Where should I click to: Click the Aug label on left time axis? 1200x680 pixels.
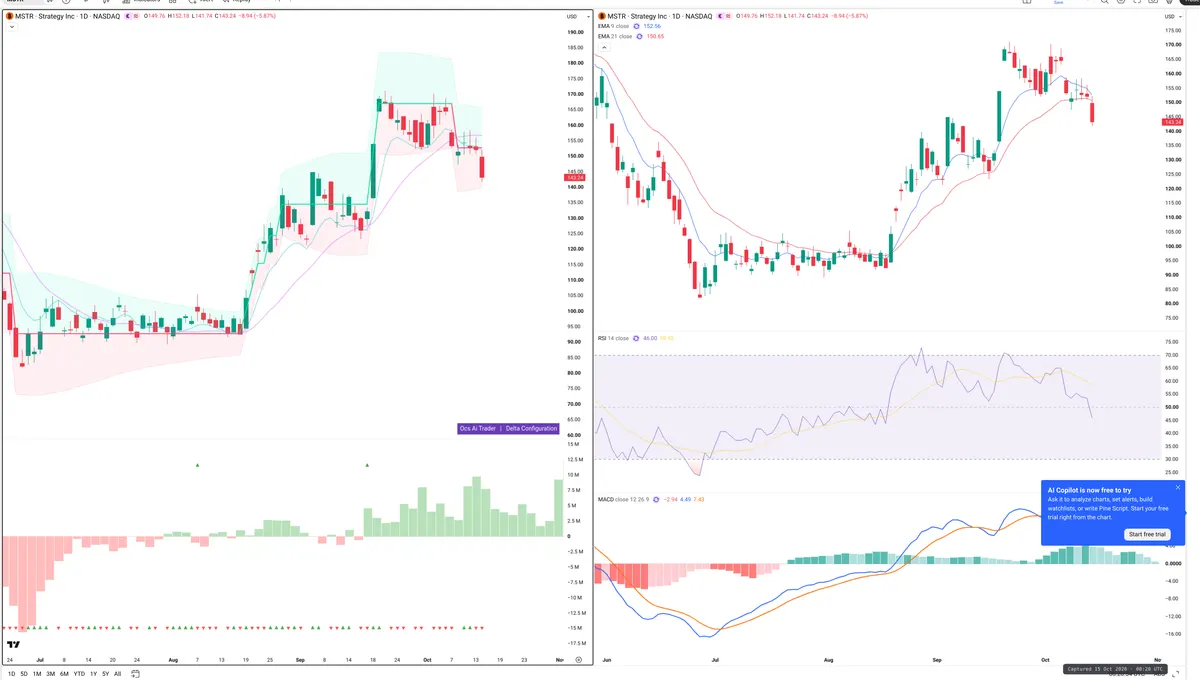(x=172, y=660)
